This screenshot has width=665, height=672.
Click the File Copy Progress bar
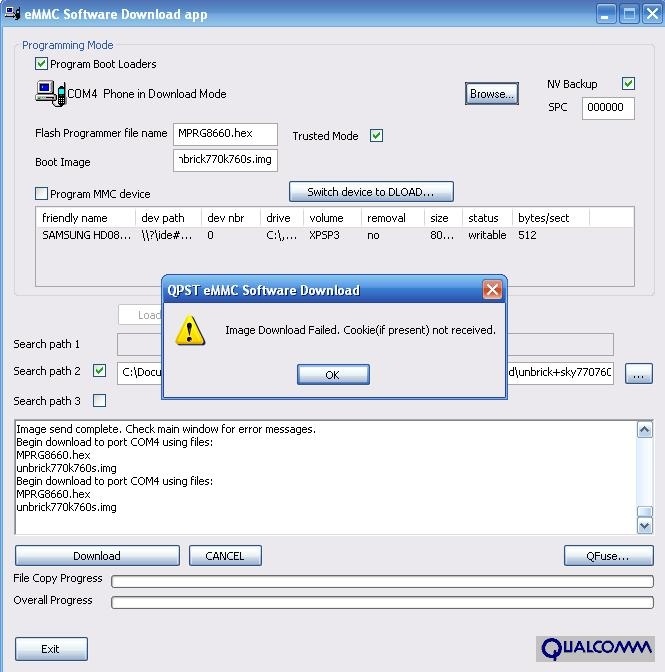point(382,581)
